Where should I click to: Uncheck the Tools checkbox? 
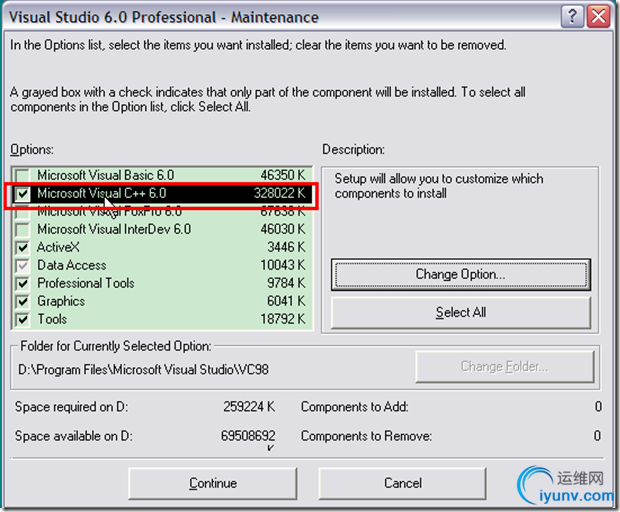[x=23, y=319]
